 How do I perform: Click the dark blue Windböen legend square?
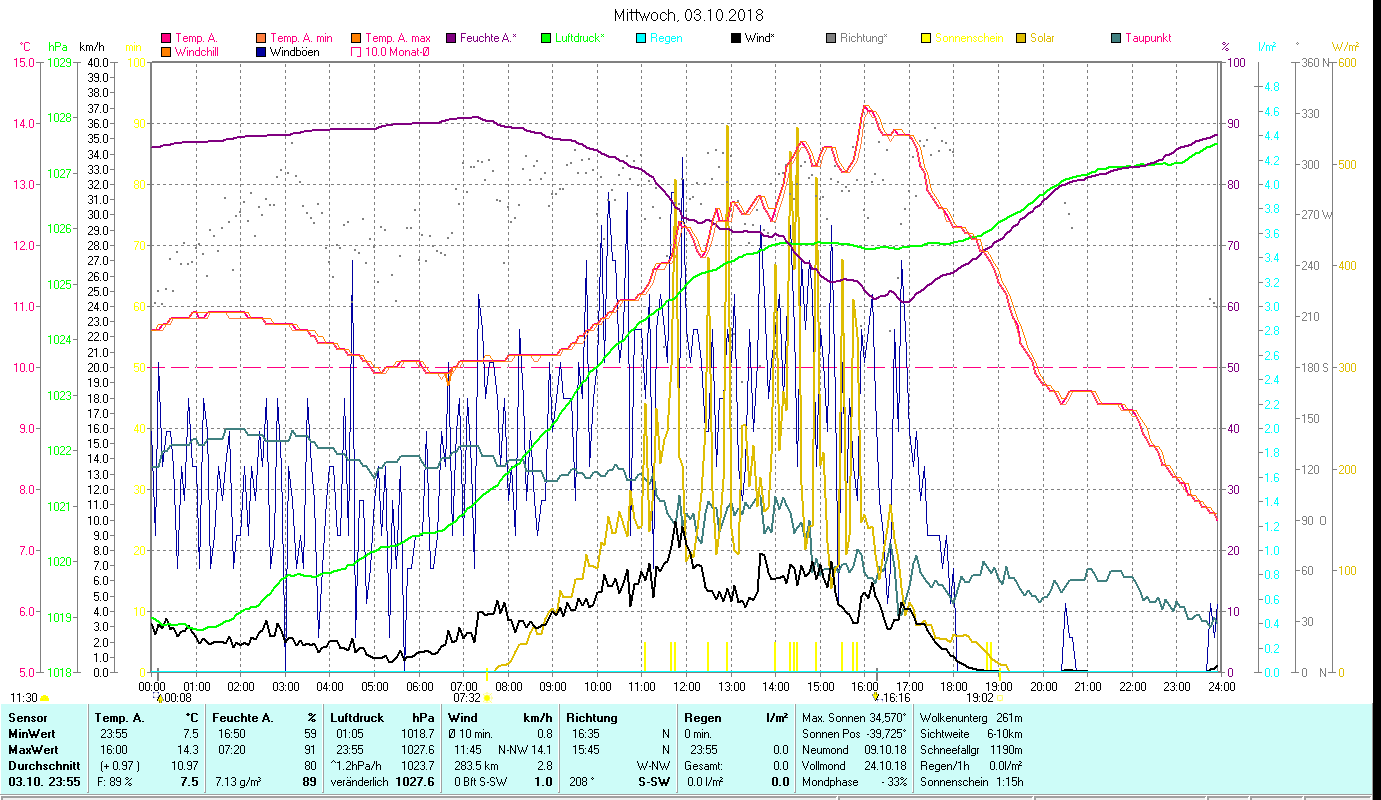[x=261, y=52]
